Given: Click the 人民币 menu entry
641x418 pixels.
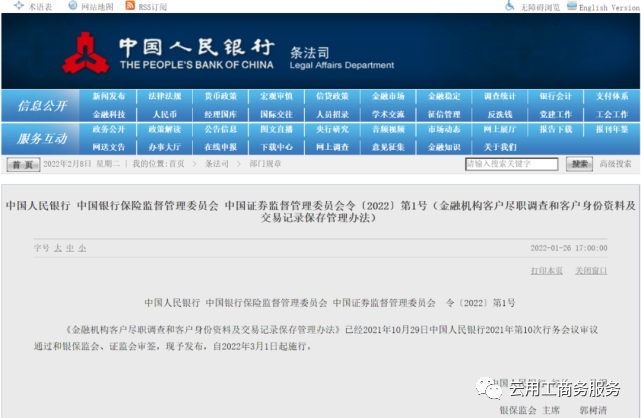Looking at the screenshot, I should (165, 114).
